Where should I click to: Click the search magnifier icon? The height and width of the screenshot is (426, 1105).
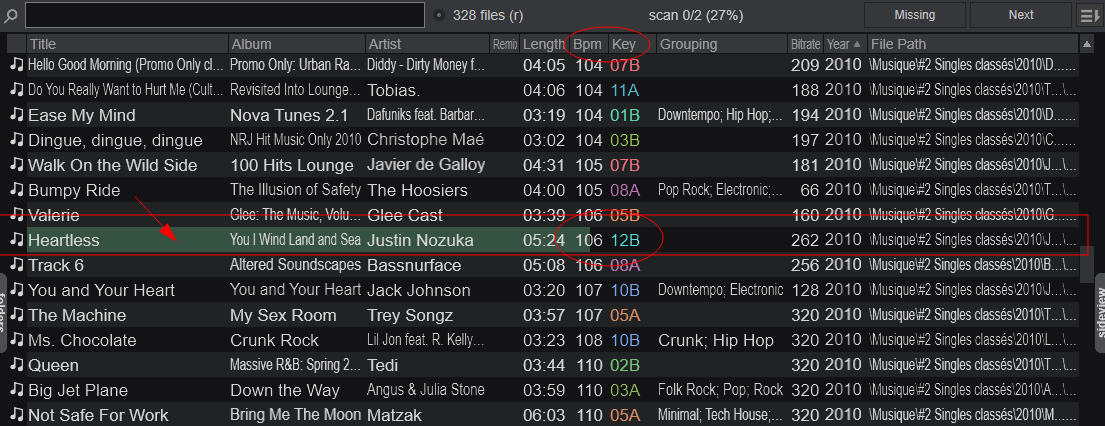[10, 16]
